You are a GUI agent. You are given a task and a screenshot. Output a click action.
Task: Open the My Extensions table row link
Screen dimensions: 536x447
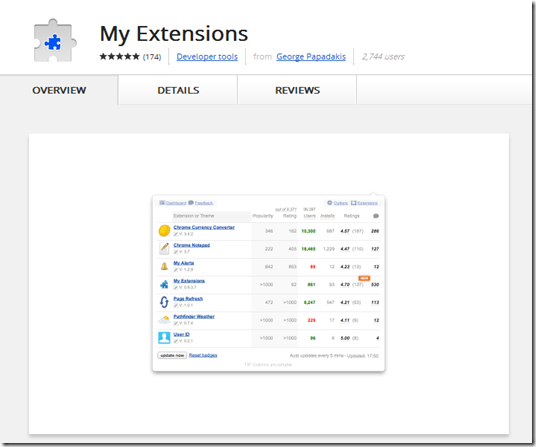(x=189, y=281)
